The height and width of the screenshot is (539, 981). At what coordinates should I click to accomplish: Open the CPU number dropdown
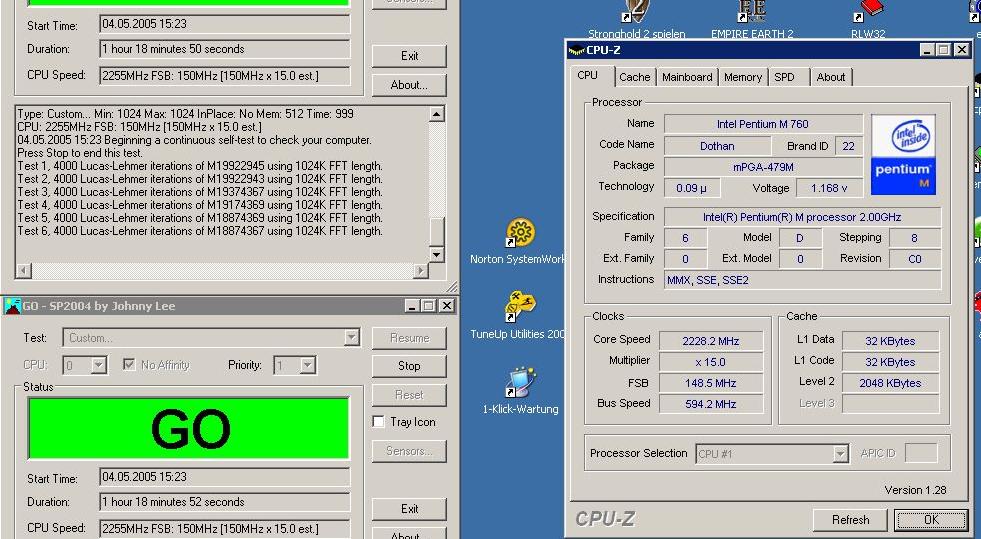pyautogui.click(x=98, y=365)
